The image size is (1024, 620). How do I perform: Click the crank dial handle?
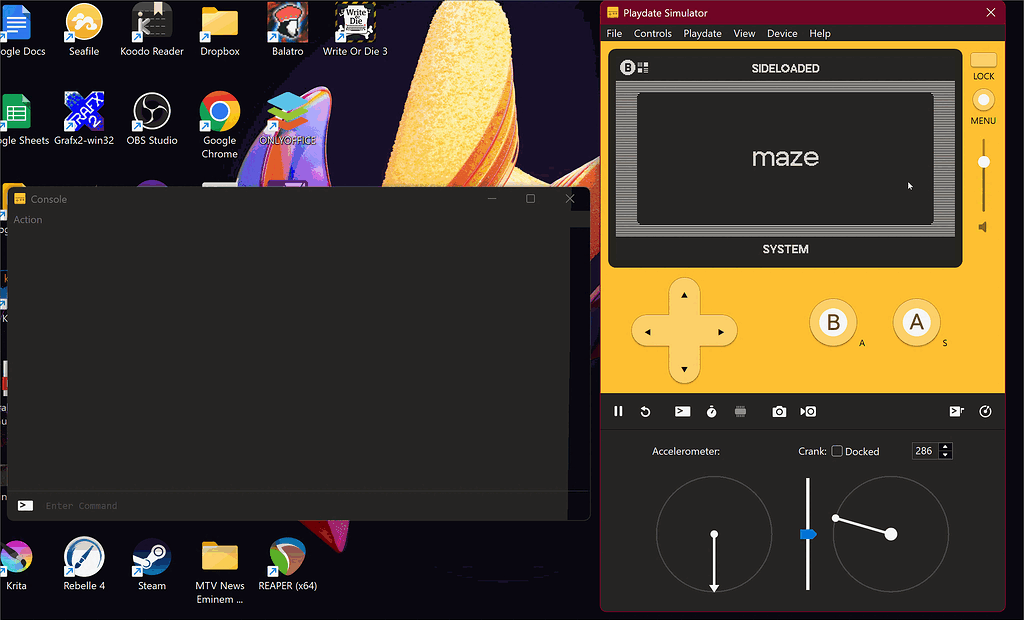click(x=835, y=518)
